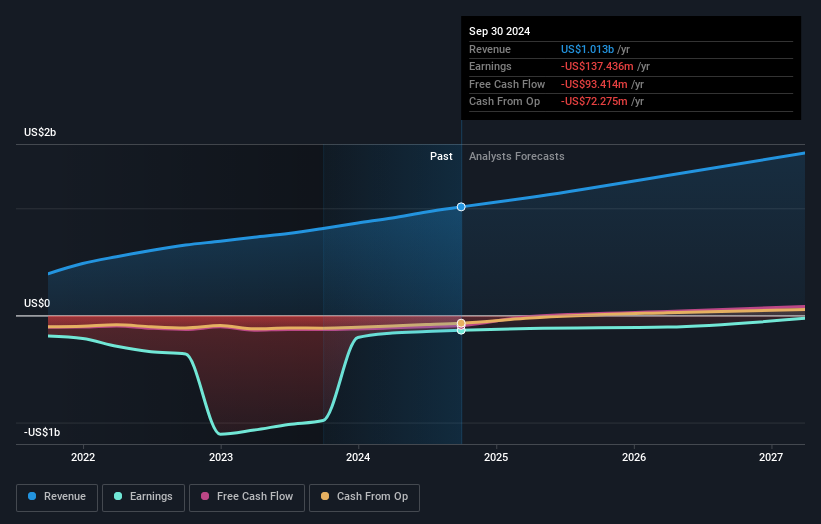The width and height of the screenshot is (821, 524).
Task: Click the -US$93.414m free cash flow value
Action: point(594,84)
